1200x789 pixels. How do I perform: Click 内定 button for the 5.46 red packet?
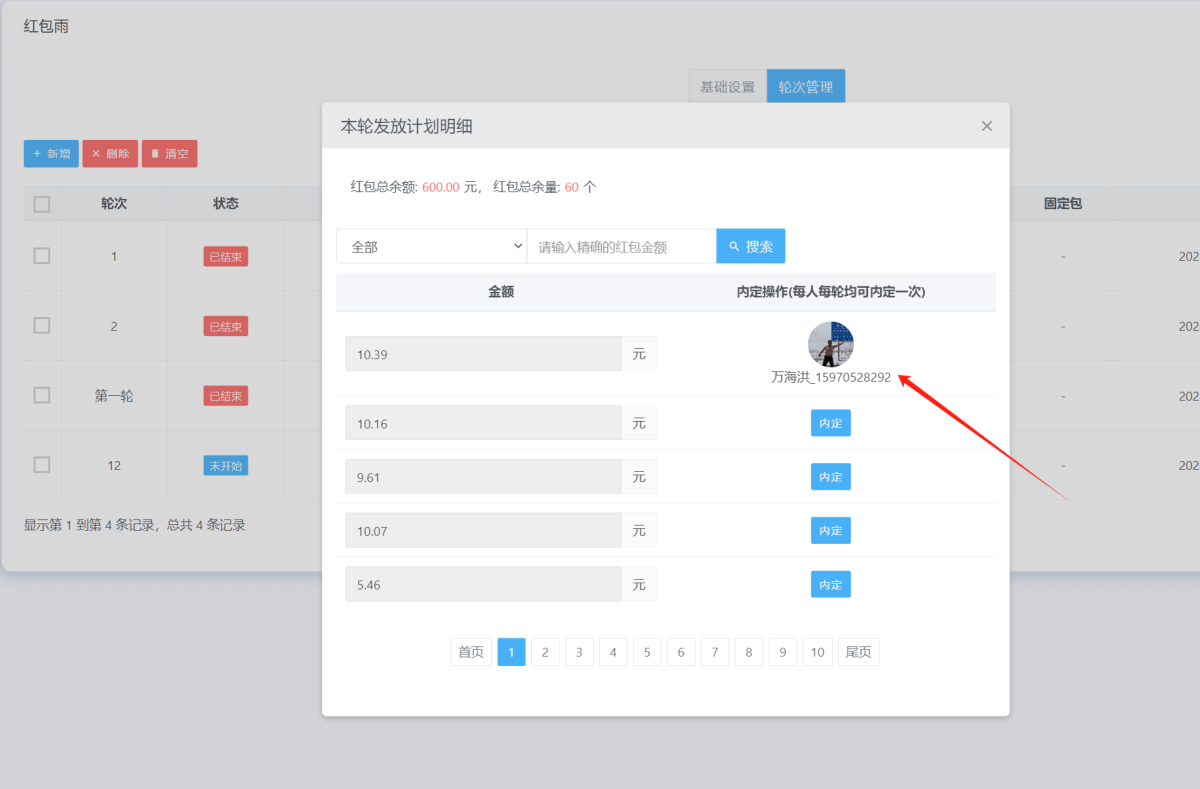click(830, 583)
